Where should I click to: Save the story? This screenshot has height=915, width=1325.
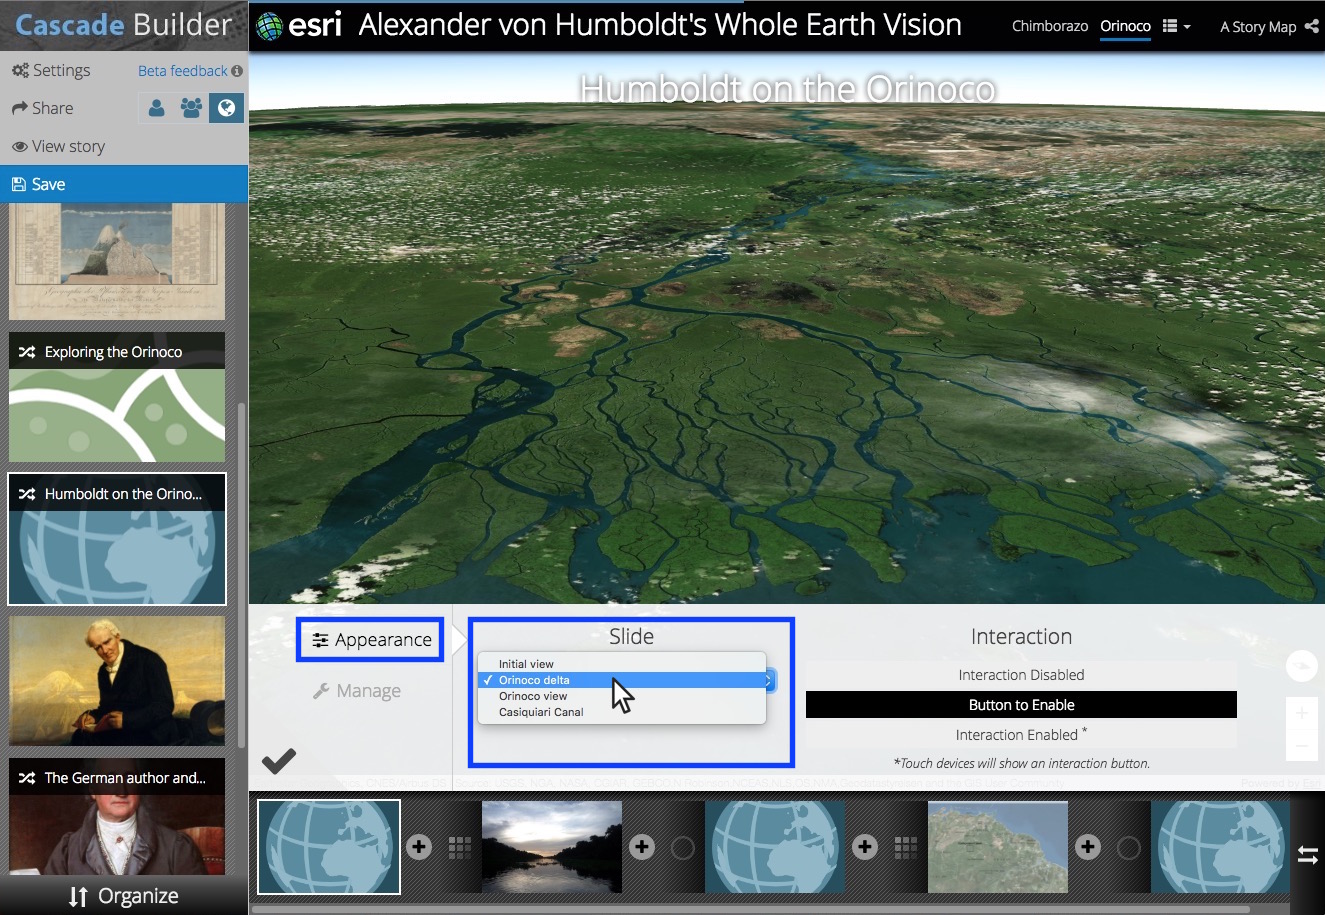point(124,184)
